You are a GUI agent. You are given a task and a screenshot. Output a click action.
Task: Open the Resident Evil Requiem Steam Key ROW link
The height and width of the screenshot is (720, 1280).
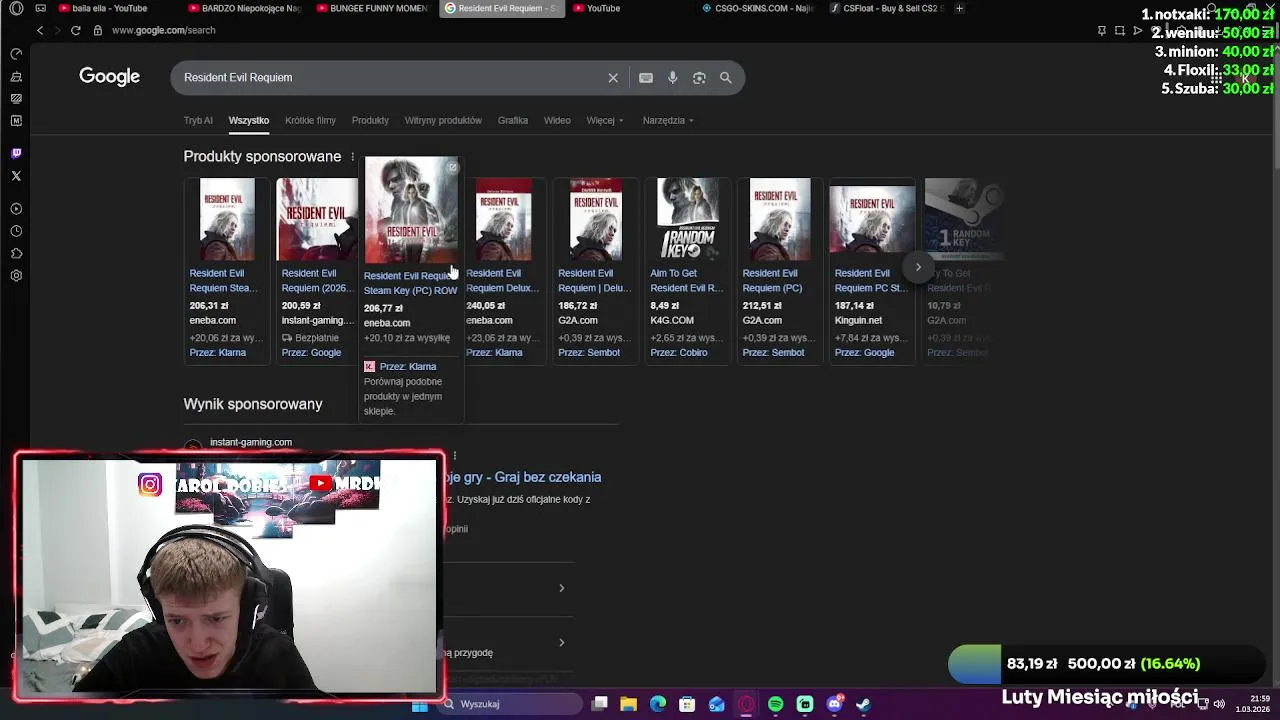click(410, 283)
